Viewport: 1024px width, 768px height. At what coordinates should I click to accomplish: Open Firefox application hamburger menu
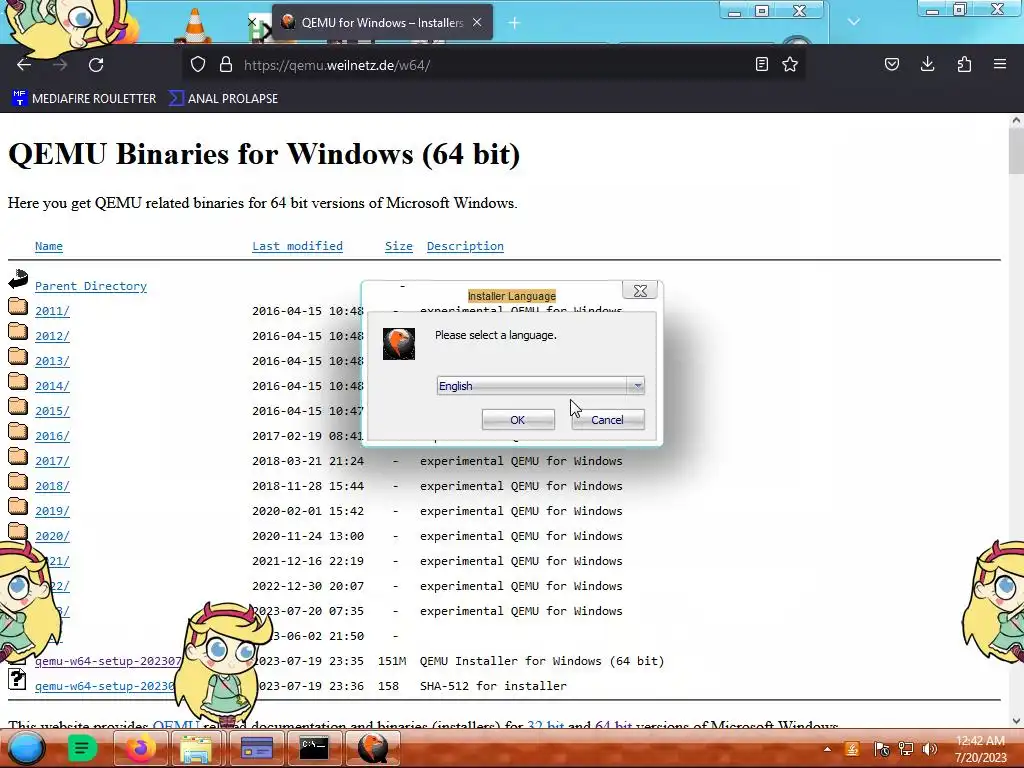pos(1000,64)
